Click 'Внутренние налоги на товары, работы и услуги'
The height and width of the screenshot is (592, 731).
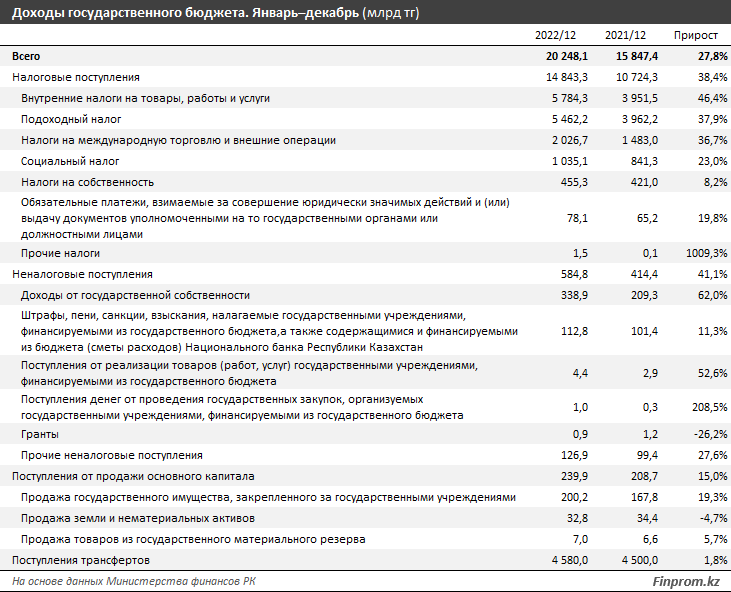click(x=145, y=98)
